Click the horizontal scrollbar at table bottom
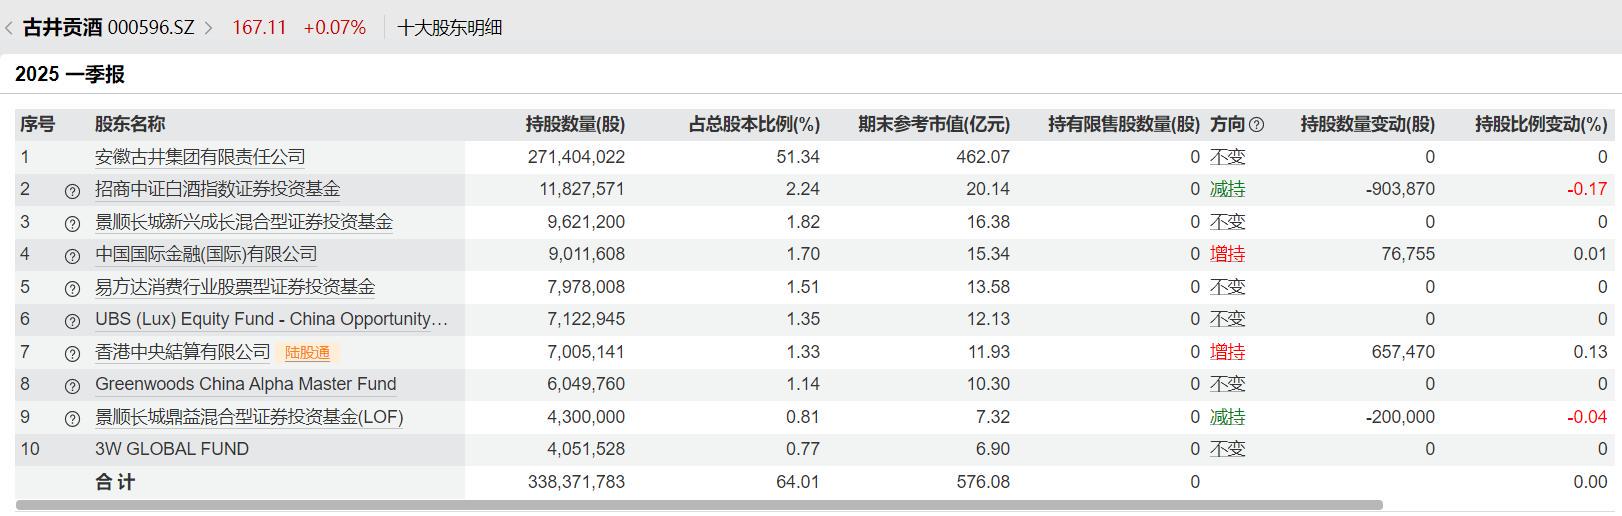1622x516 pixels. 699,506
